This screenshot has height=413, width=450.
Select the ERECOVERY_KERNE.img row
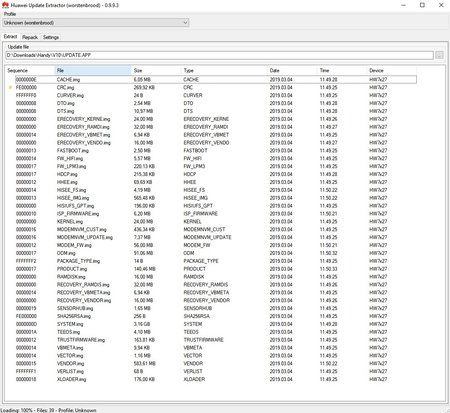pyautogui.click(x=216, y=119)
